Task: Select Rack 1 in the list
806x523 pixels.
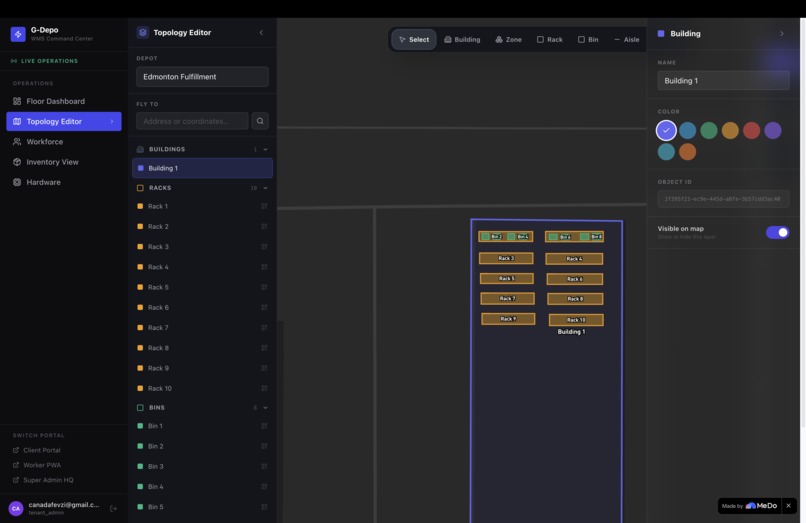Action: click(x=202, y=206)
